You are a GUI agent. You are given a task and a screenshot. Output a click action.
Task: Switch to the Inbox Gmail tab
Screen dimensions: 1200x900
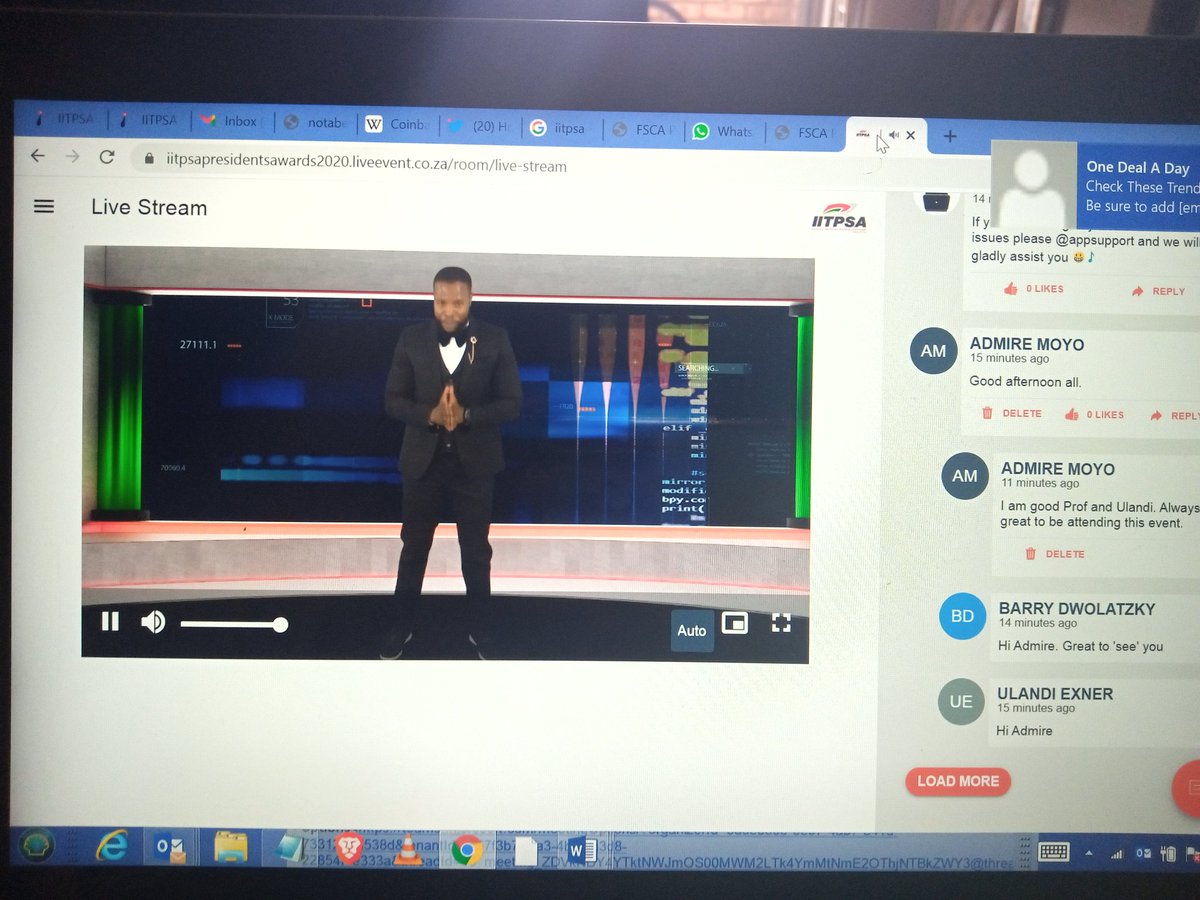(233, 122)
